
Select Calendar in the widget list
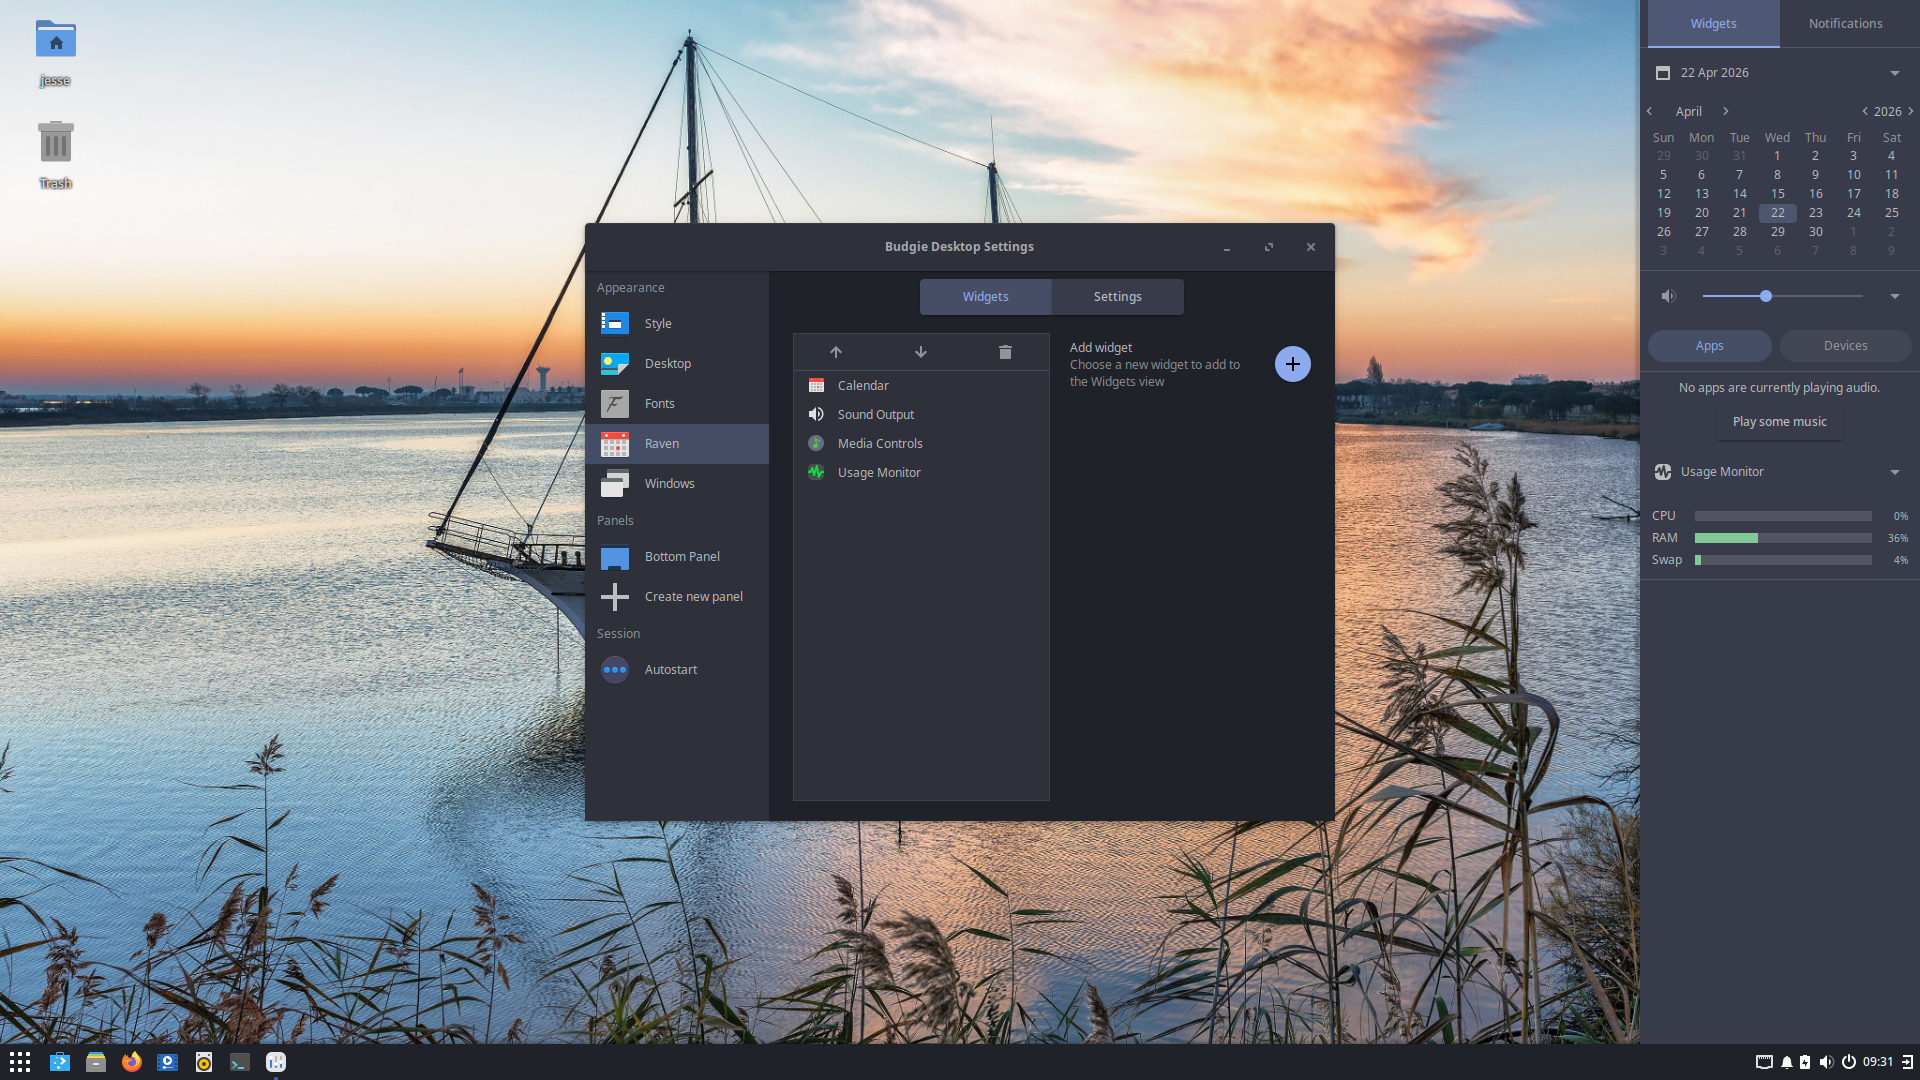(921, 385)
